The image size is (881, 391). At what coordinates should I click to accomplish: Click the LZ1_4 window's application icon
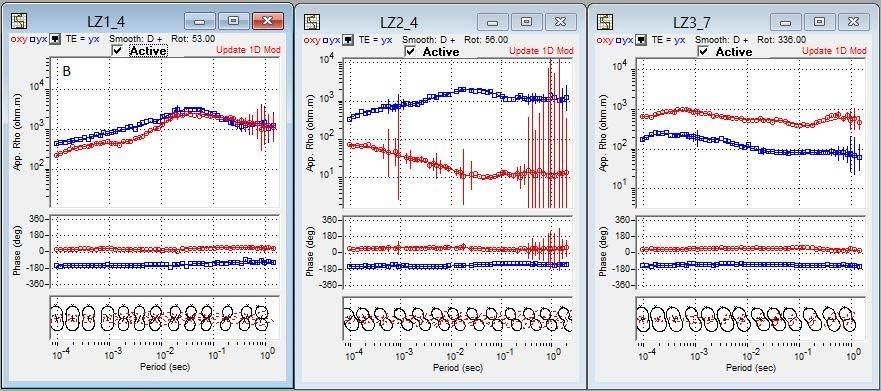tap(20, 21)
